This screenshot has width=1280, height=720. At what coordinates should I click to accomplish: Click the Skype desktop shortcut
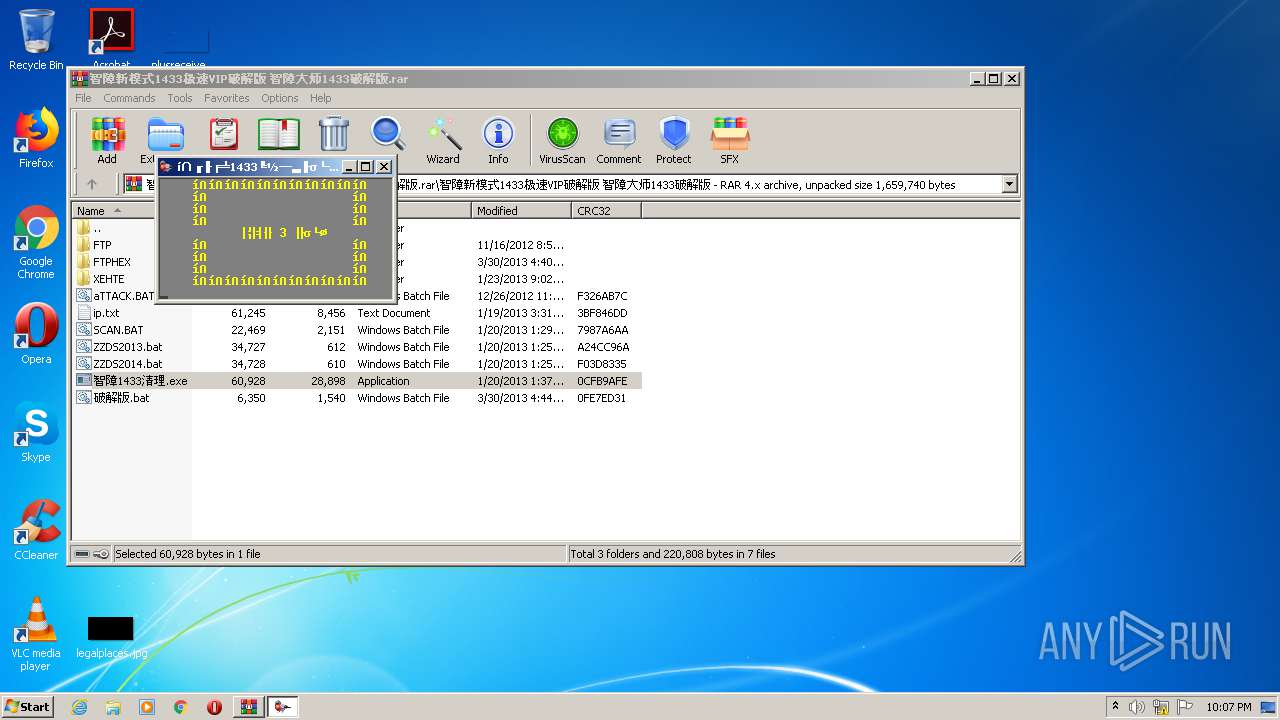coord(36,432)
